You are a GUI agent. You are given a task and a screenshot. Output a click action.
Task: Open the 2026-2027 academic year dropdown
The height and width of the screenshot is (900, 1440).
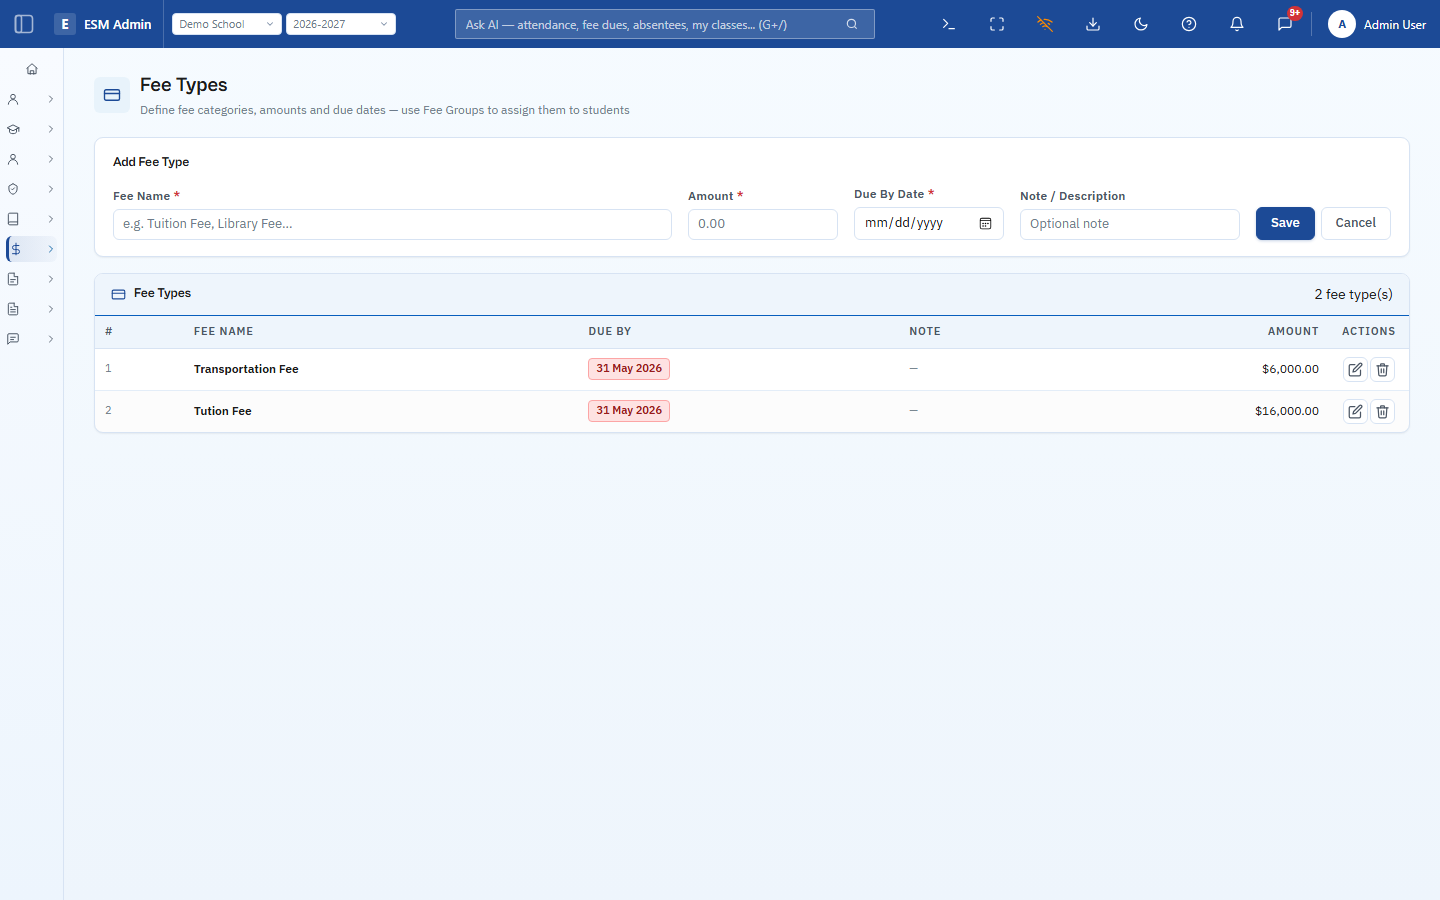tap(341, 24)
